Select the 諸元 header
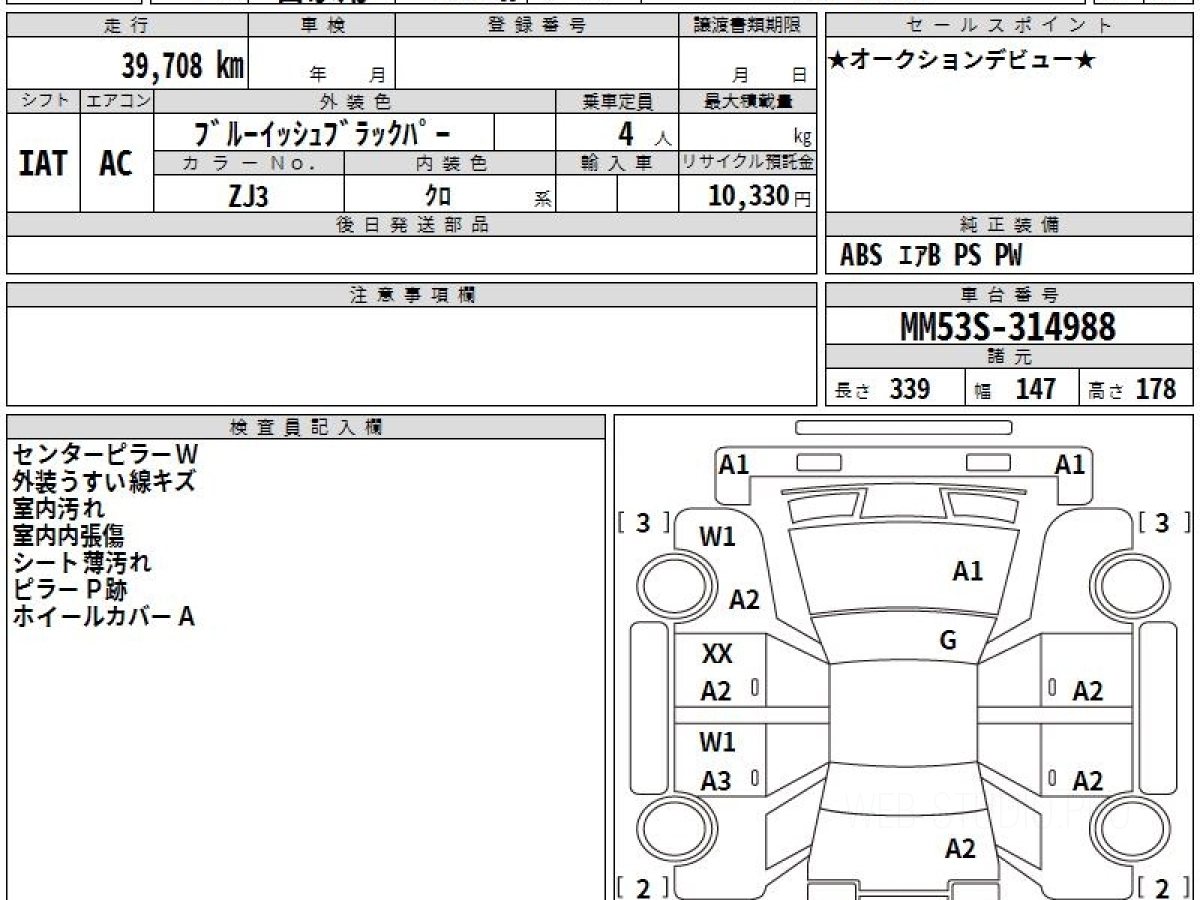This screenshot has width=1200, height=900. (x=1009, y=357)
